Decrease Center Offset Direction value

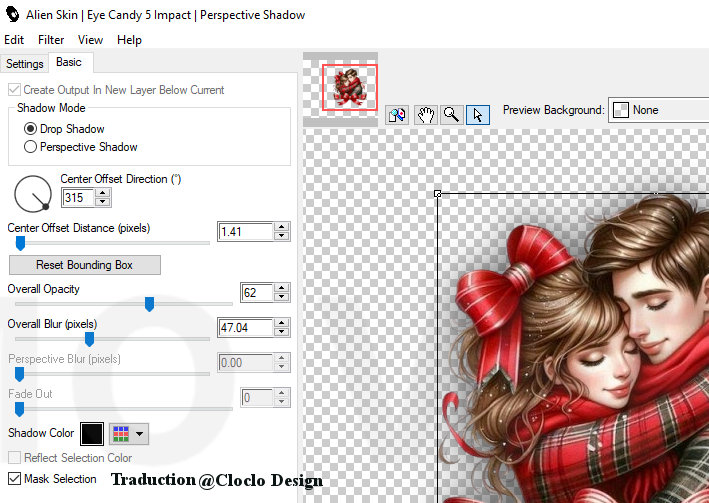(103, 202)
